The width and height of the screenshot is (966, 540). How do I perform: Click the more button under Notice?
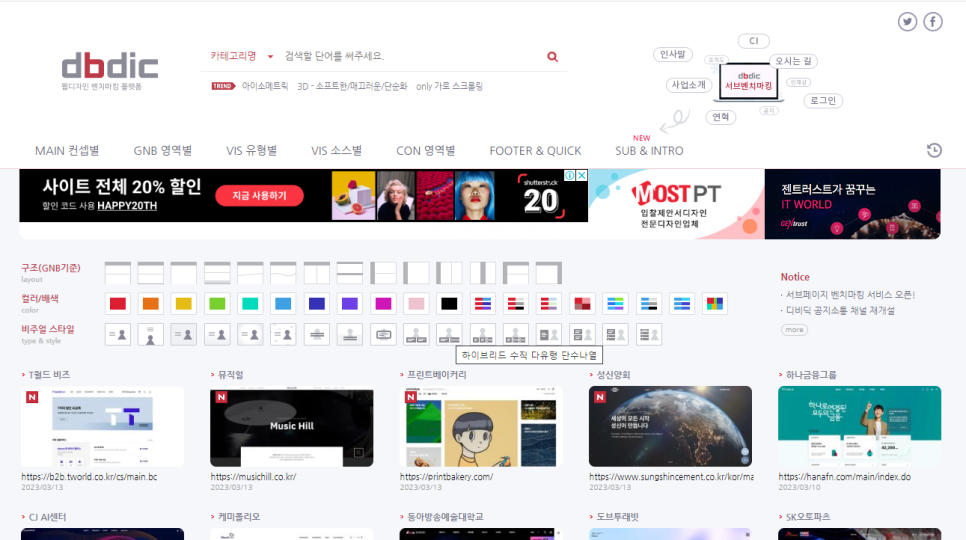794,330
